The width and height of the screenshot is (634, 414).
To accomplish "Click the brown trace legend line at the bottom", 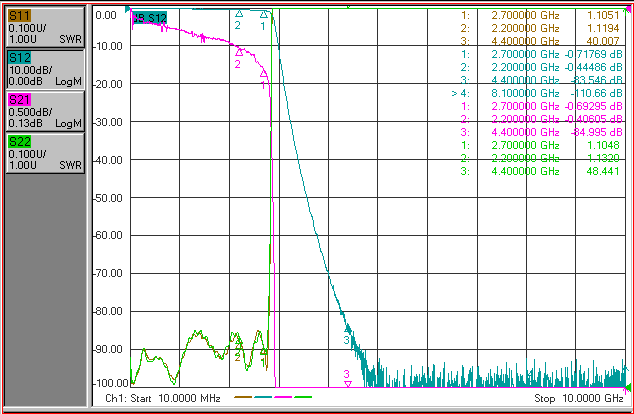I will pyautogui.click(x=243, y=397).
